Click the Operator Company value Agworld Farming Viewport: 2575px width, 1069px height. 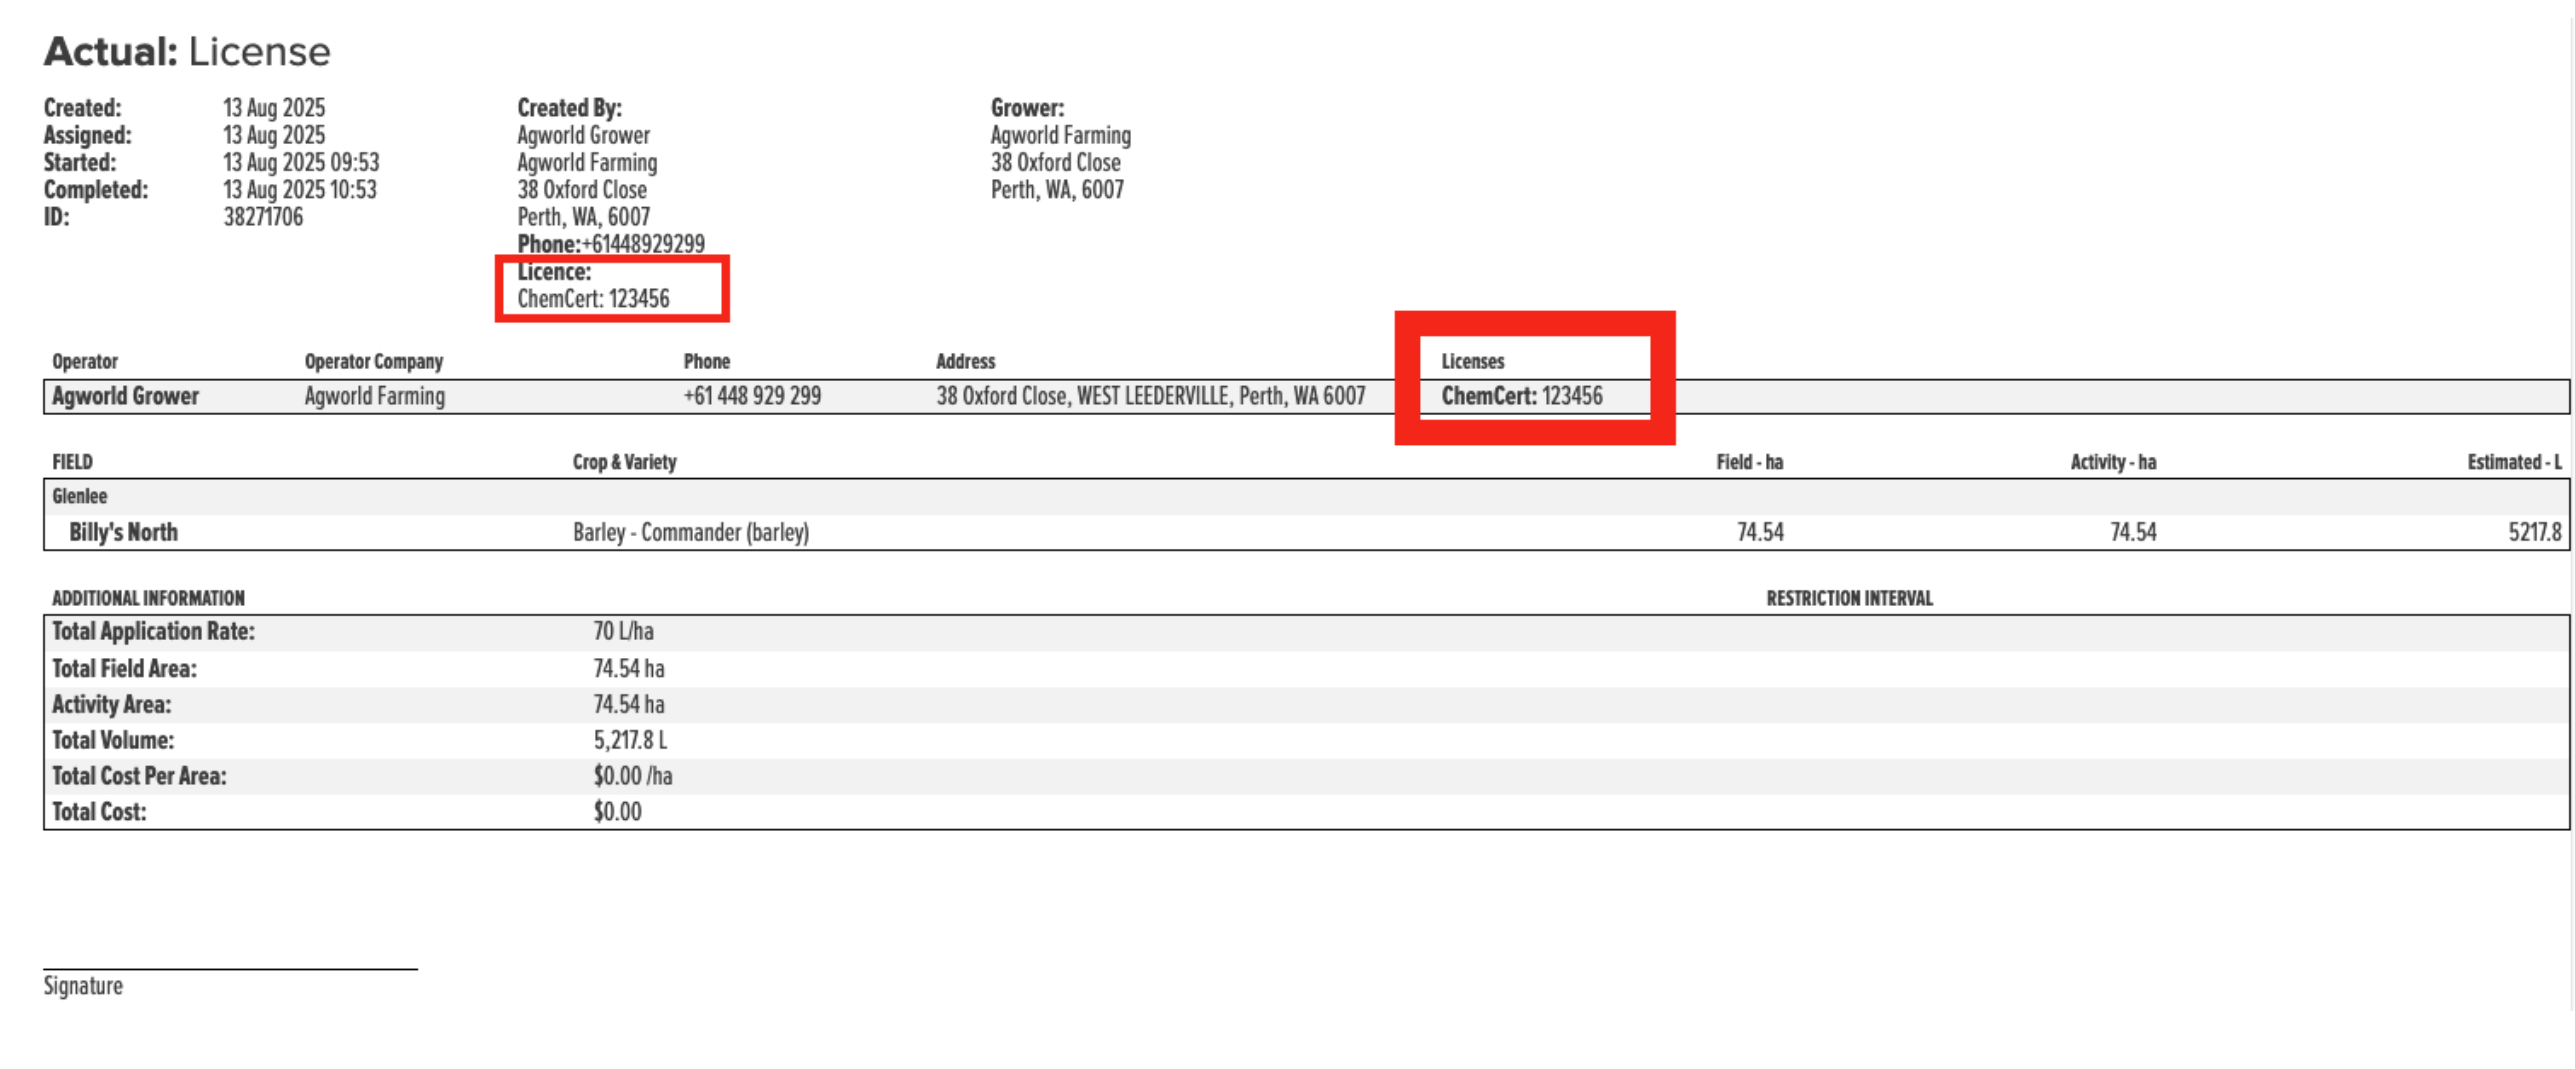point(375,396)
